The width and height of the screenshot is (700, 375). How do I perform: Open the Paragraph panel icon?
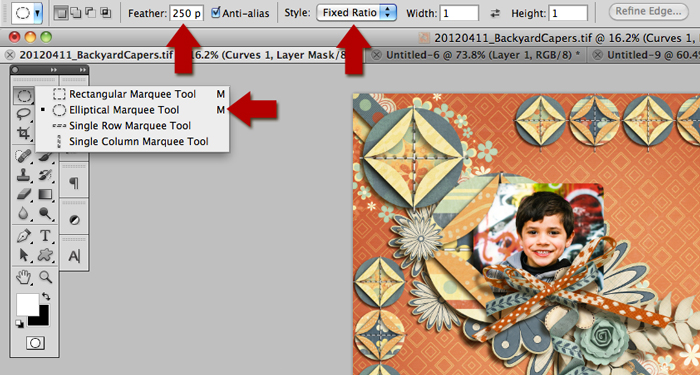(x=74, y=183)
